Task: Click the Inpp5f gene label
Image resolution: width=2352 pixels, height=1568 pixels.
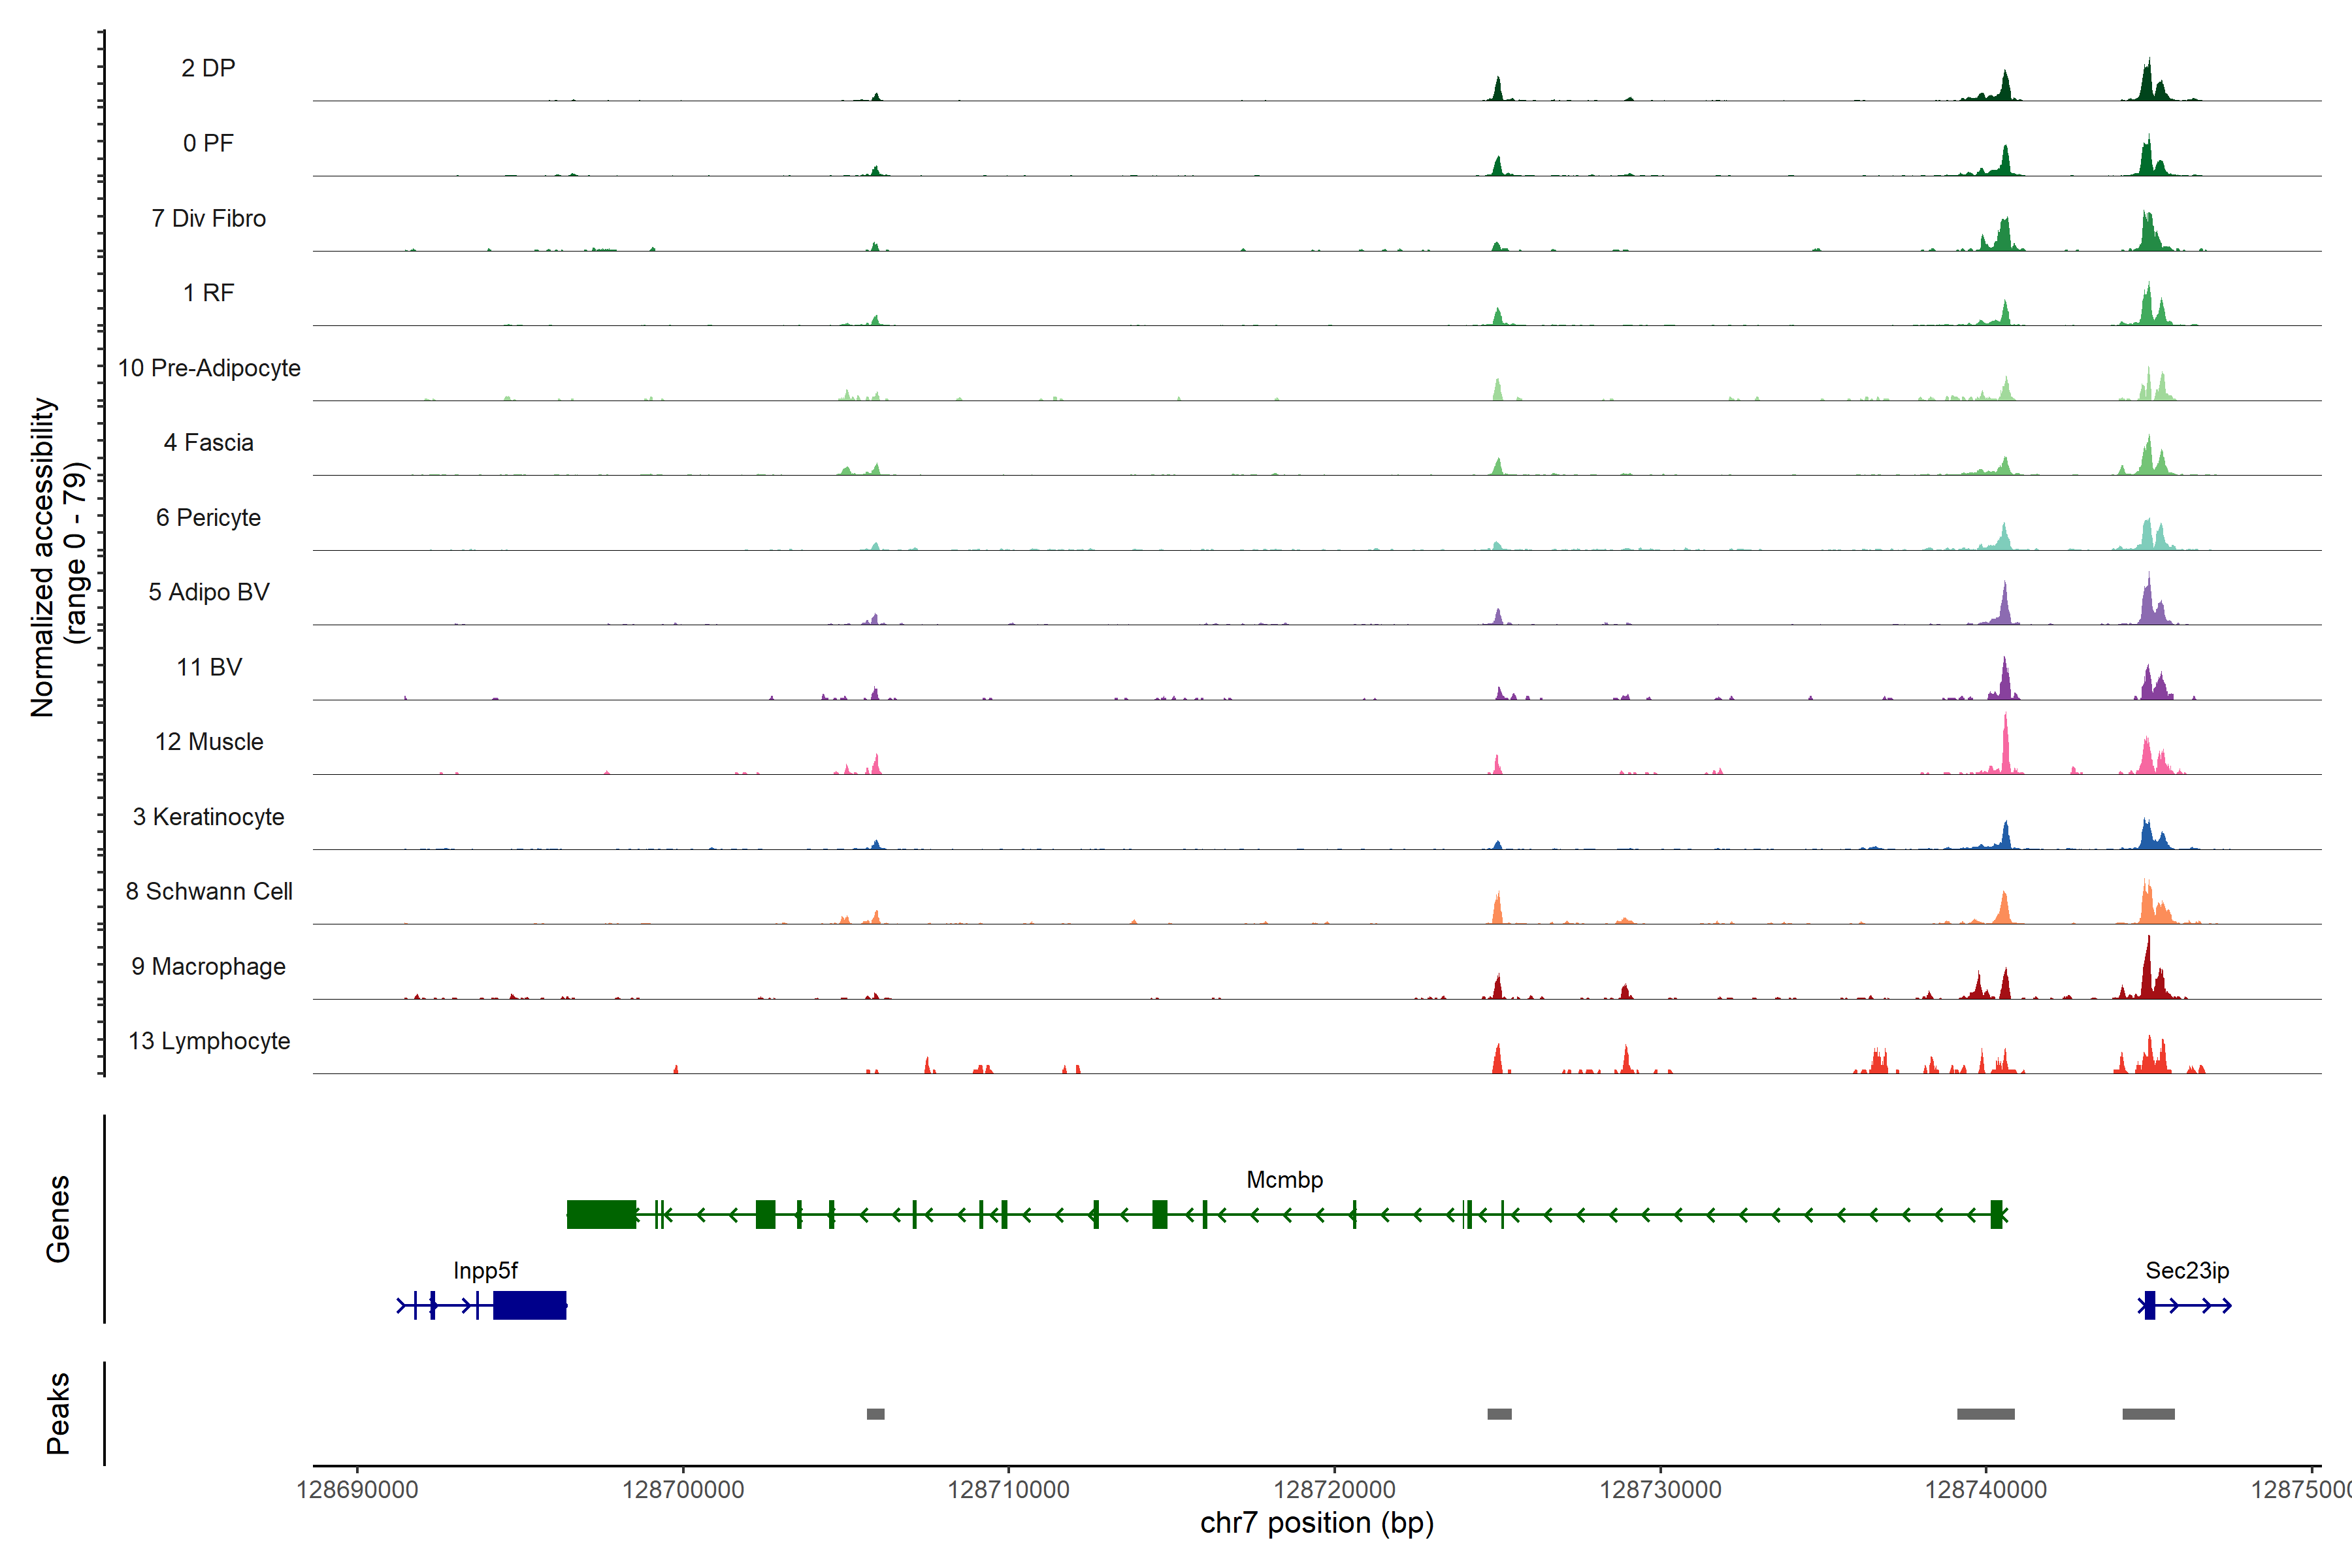Action: [485, 1271]
